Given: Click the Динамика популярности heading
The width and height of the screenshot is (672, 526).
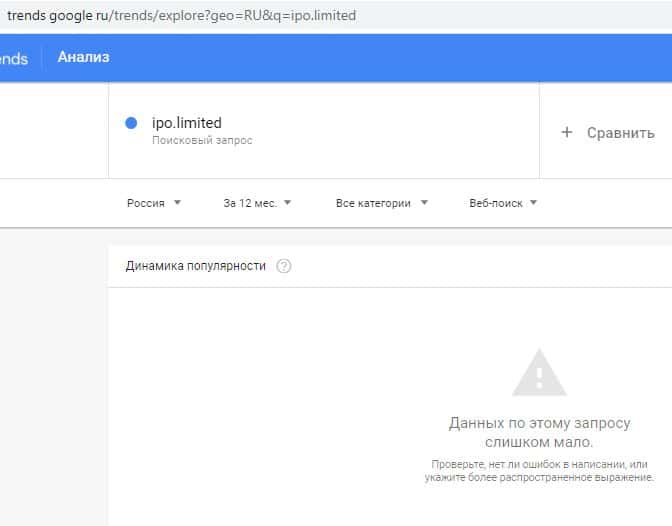Looking at the screenshot, I should [196, 266].
